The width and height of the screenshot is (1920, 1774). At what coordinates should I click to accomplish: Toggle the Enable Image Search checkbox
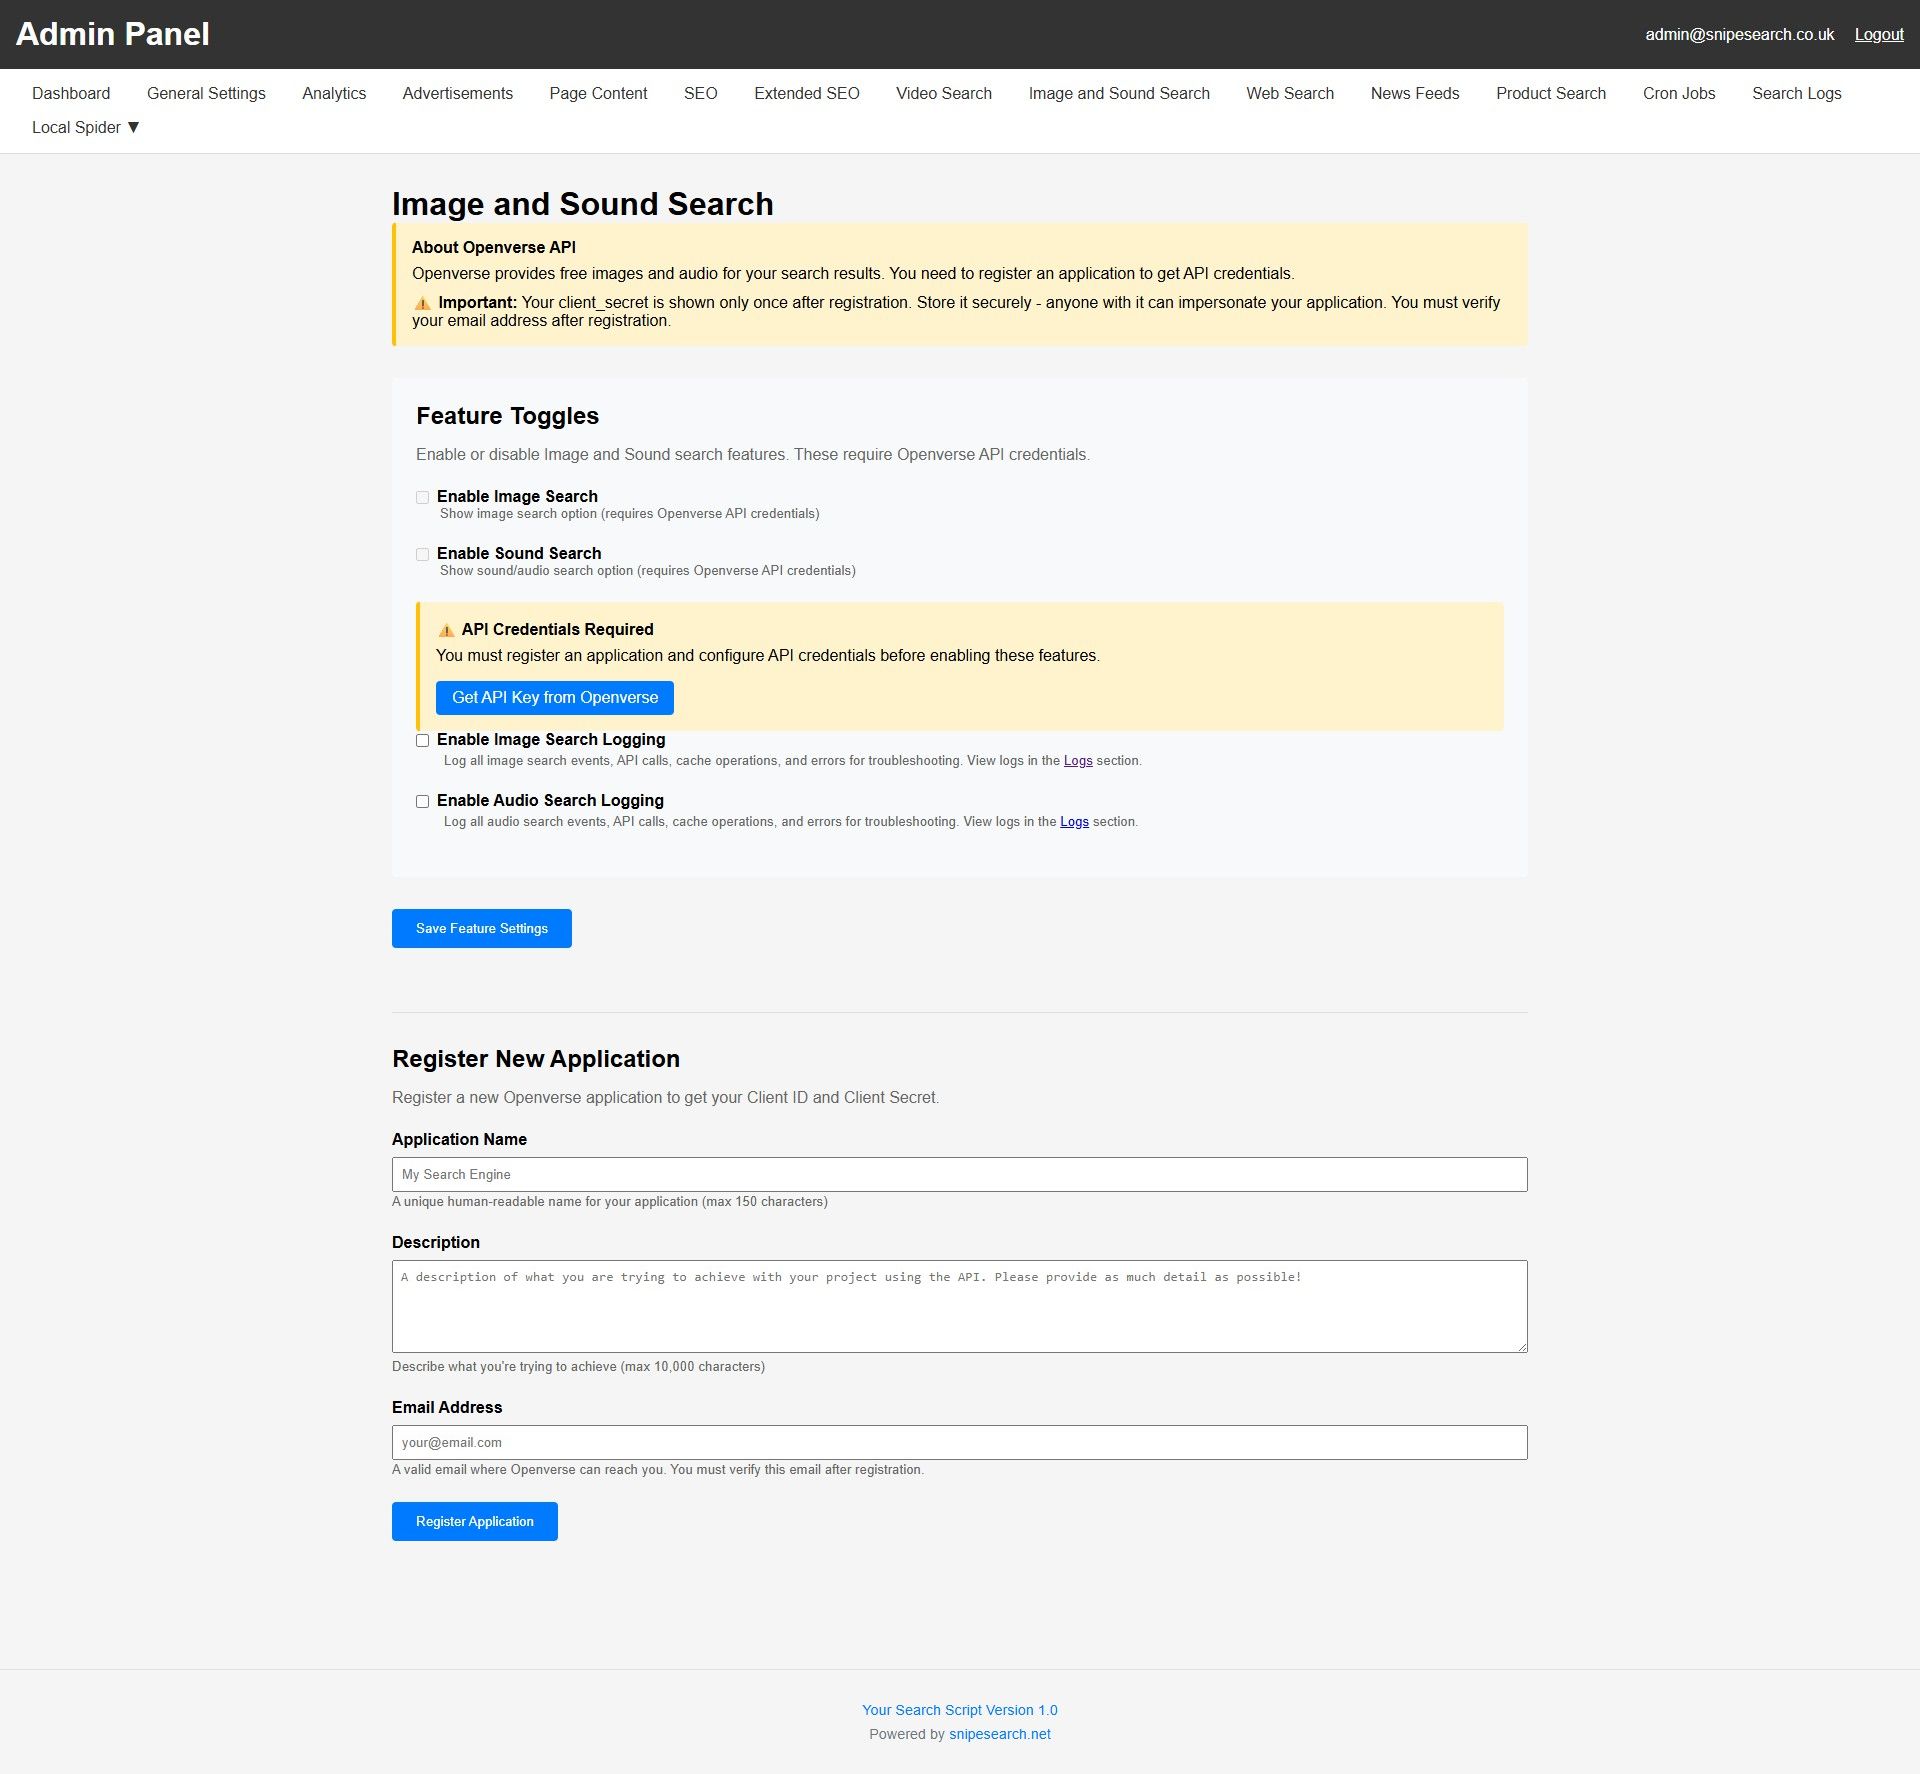click(x=422, y=497)
